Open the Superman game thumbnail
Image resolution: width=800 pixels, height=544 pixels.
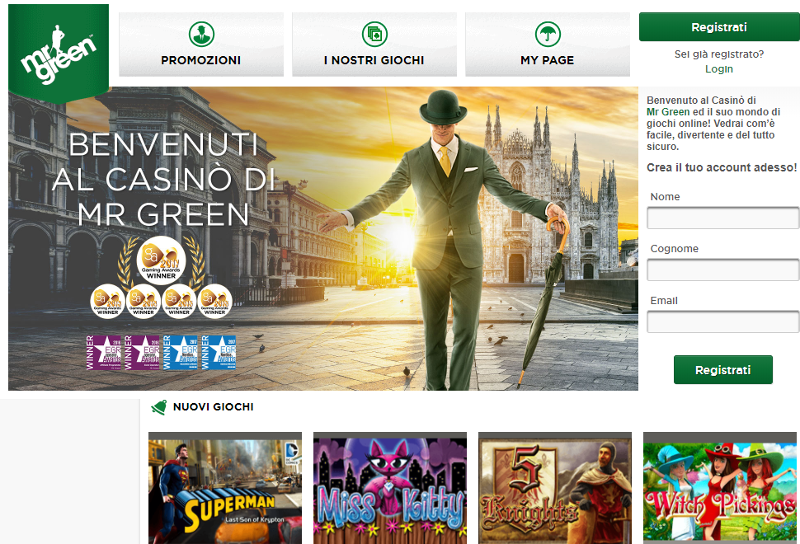[225, 488]
